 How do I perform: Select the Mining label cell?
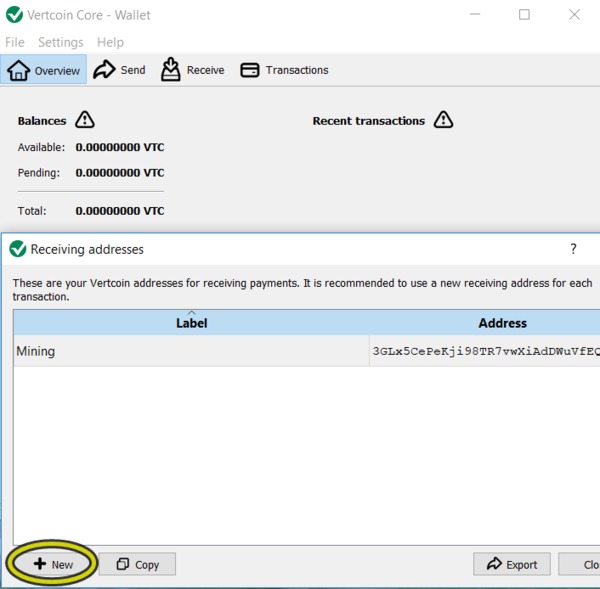click(191, 351)
